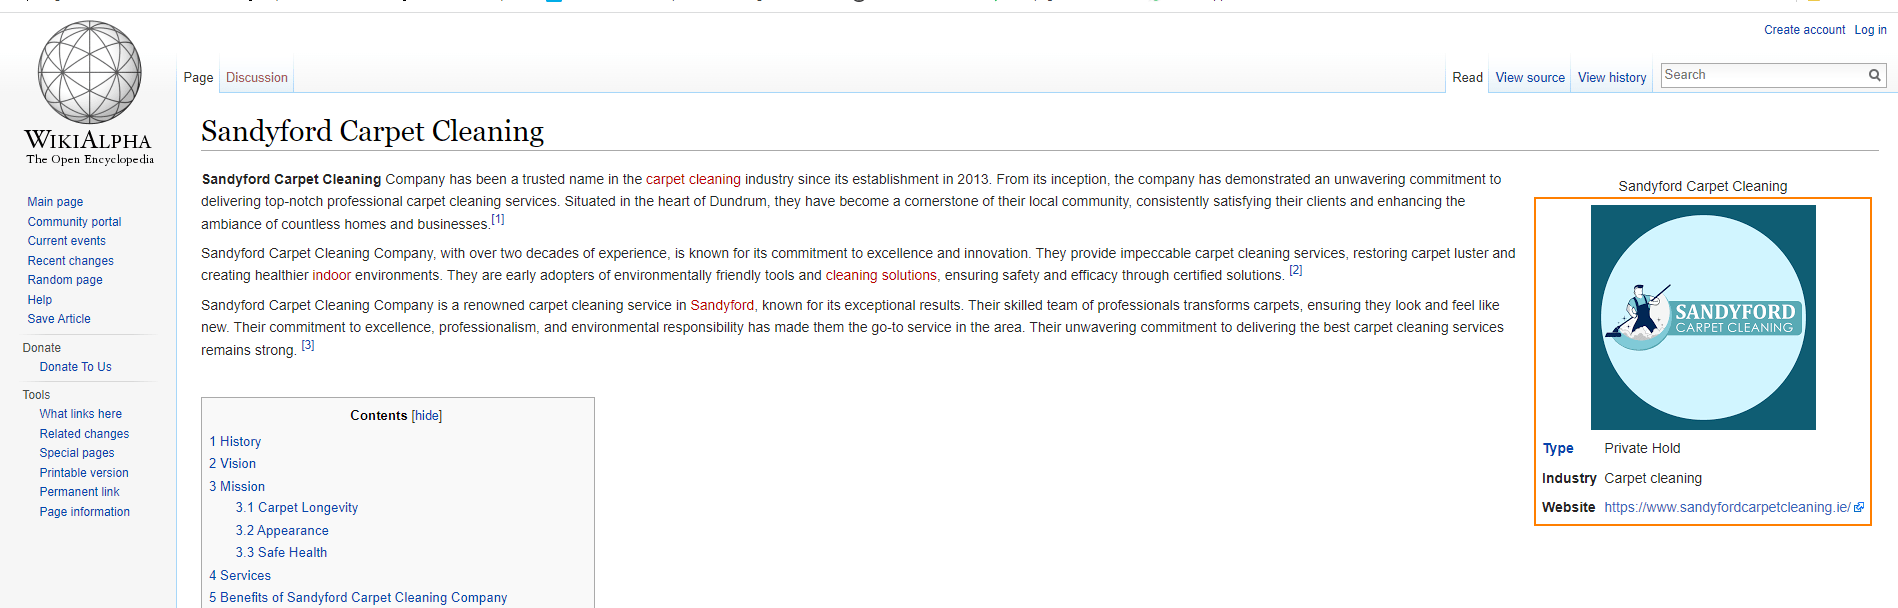Viewport: 1898px width, 608px height.
Task: Jump to 3.2 Appearance subsection
Action: (282, 531)
